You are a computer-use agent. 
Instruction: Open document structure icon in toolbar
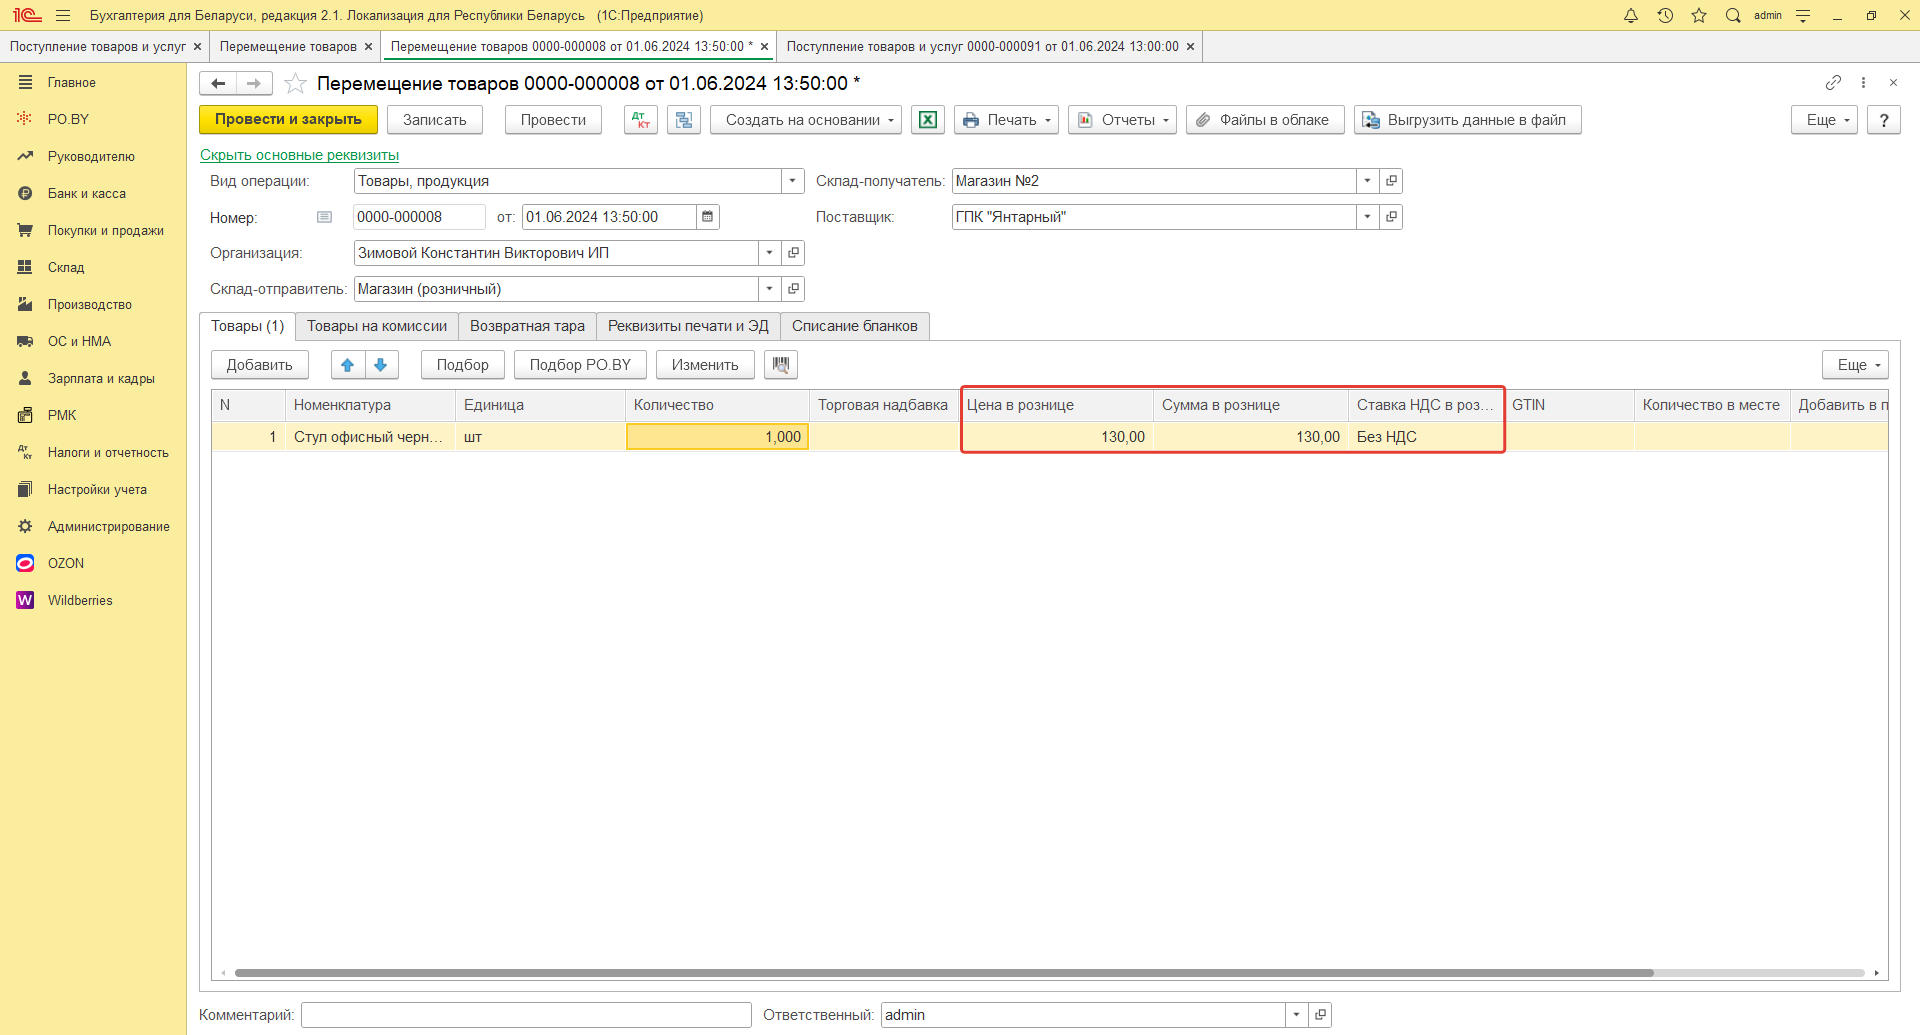(x=684, y=120)
